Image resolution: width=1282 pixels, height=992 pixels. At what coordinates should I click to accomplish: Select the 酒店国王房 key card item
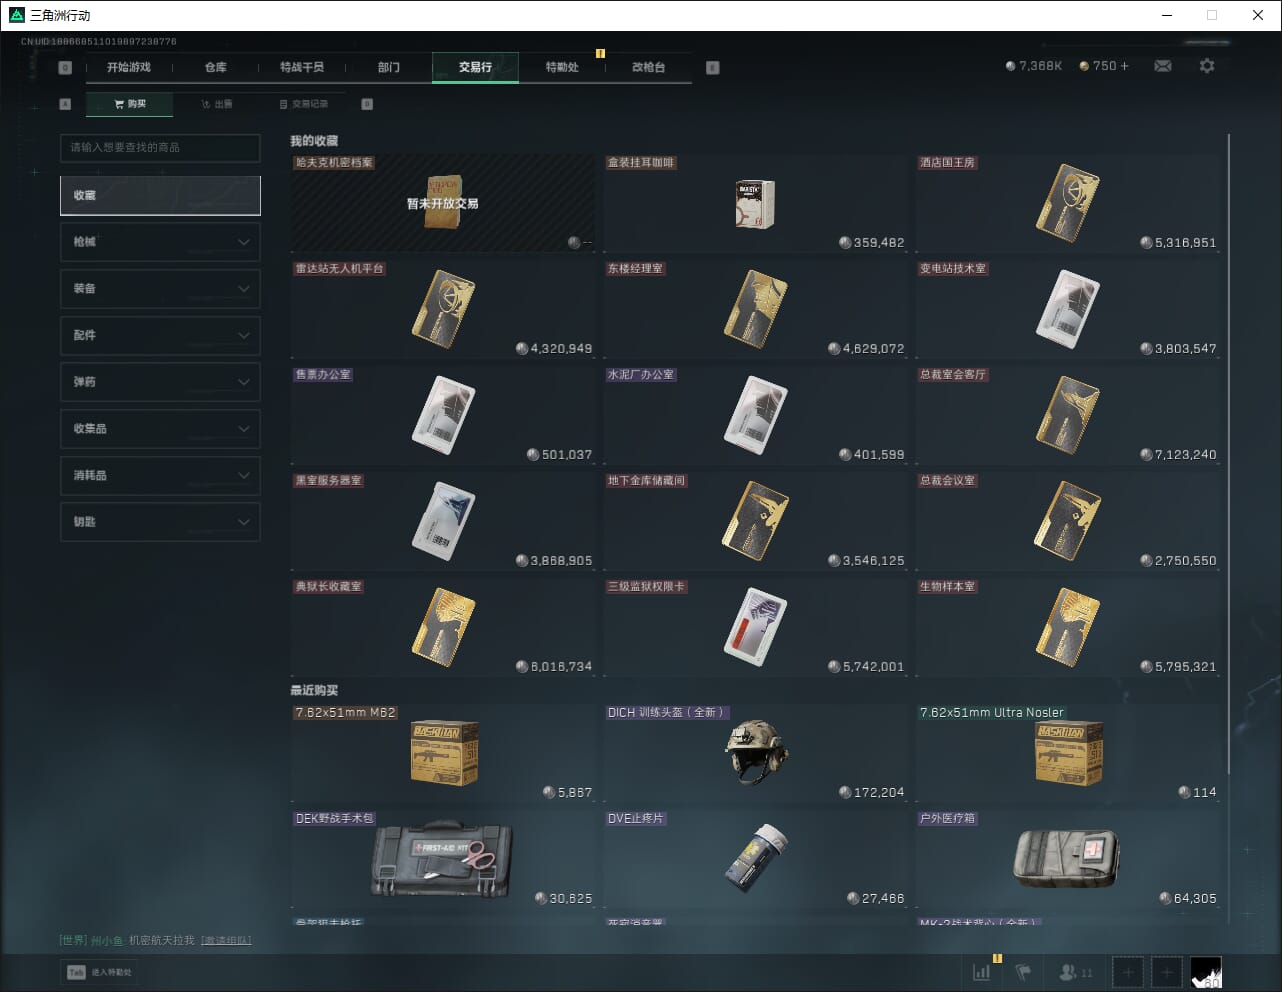click(1067, 203)
